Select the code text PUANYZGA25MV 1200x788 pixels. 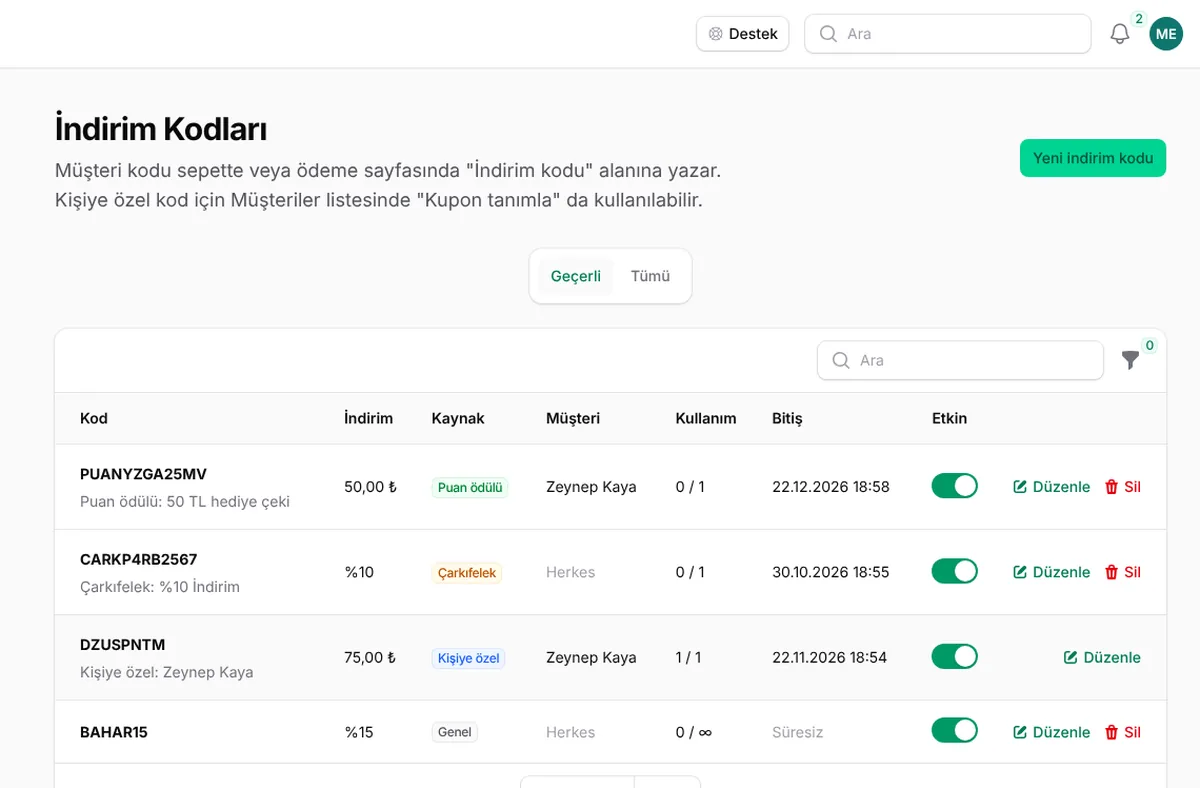coord(143,474)
